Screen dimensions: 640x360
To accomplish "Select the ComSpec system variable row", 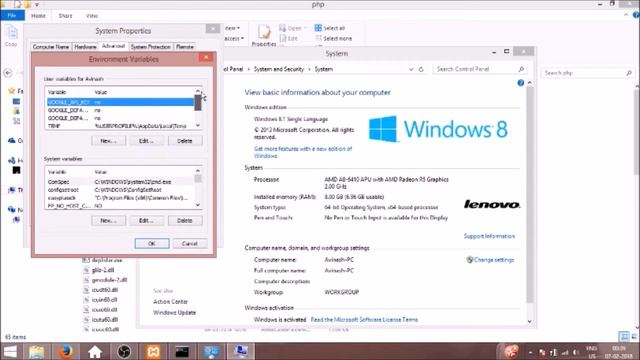I will pos(120,182).
